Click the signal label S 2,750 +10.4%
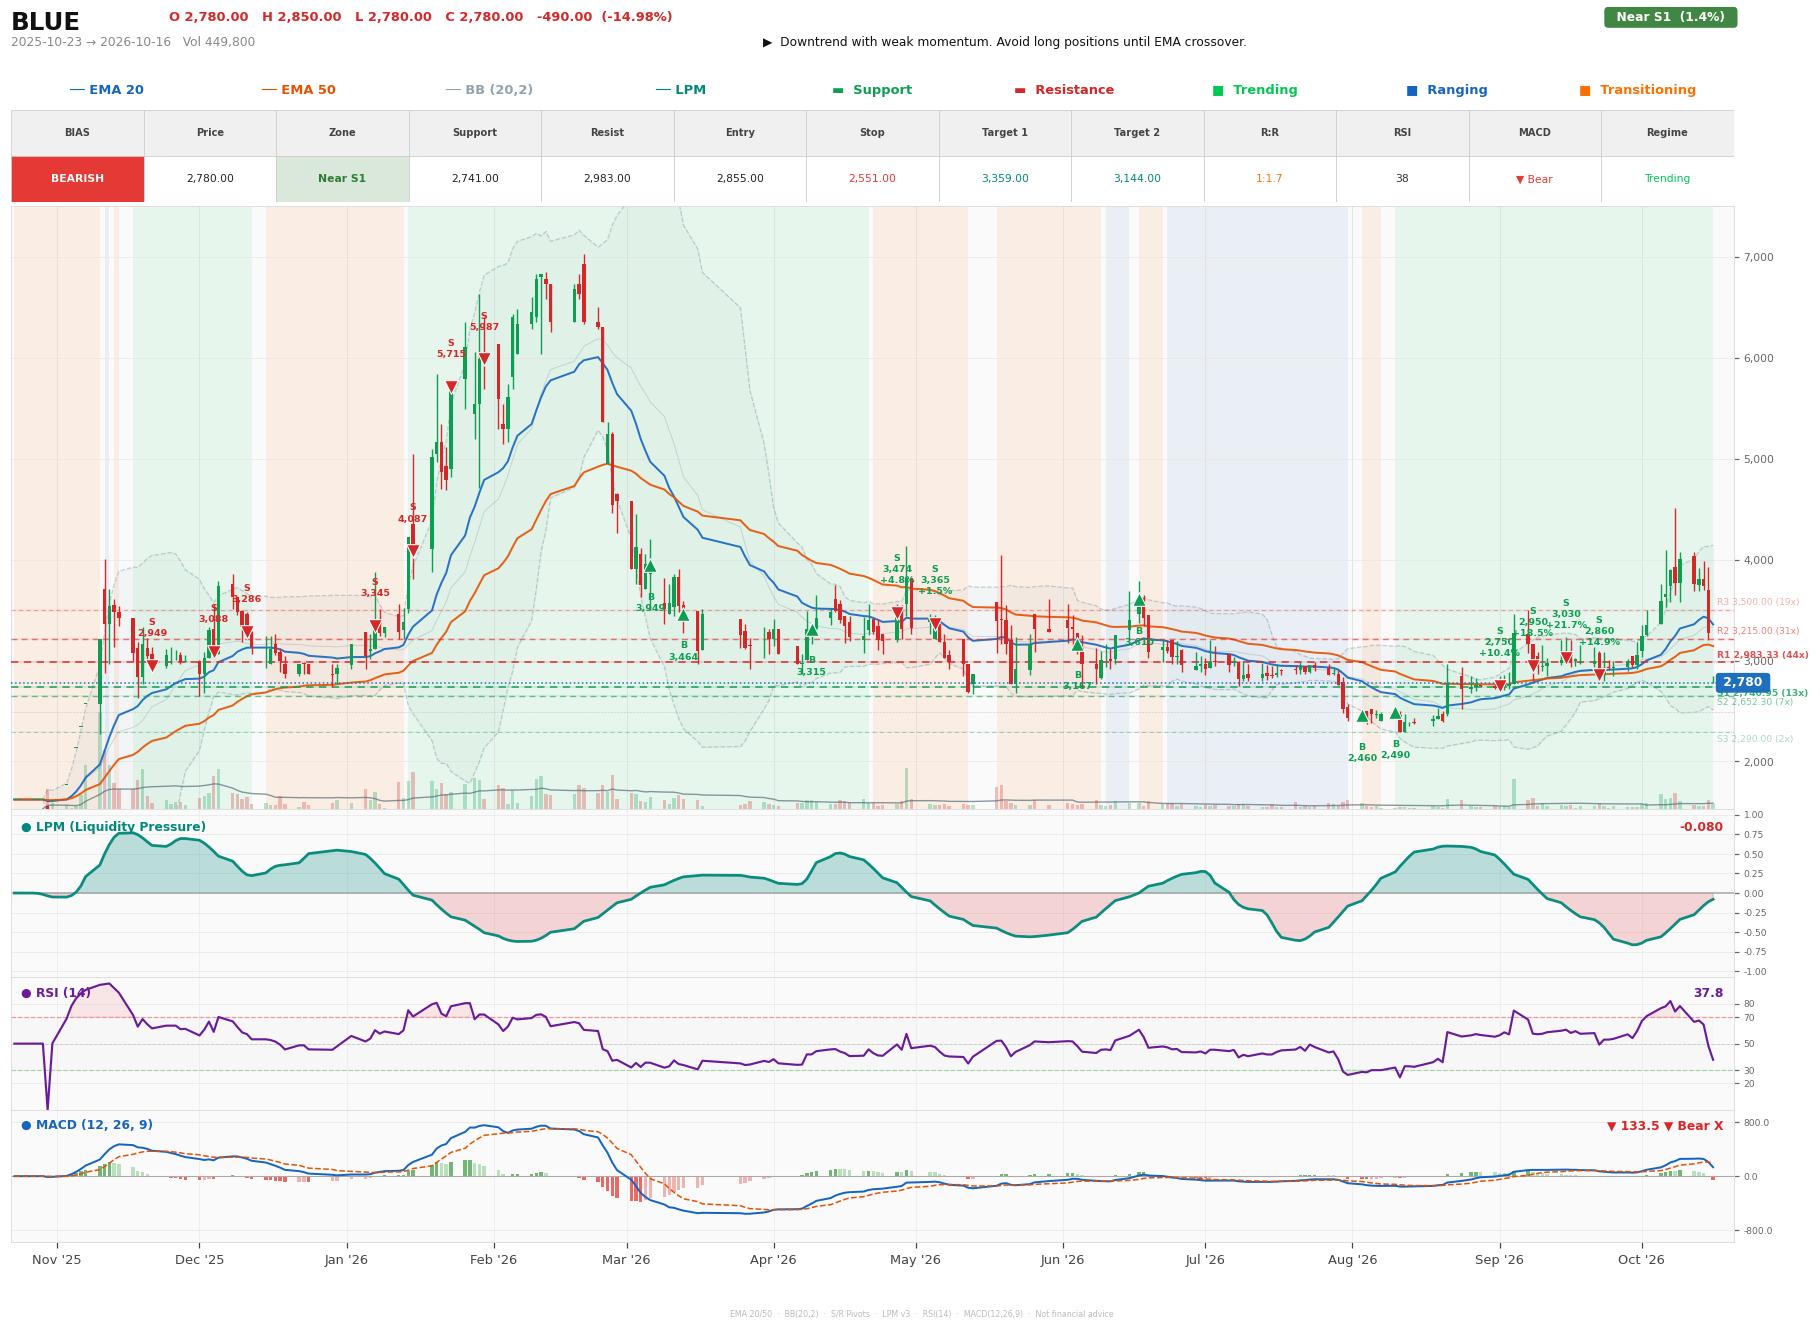Image resolution: width=1820 pixels, height=1330 pixels. (1499, 642)
